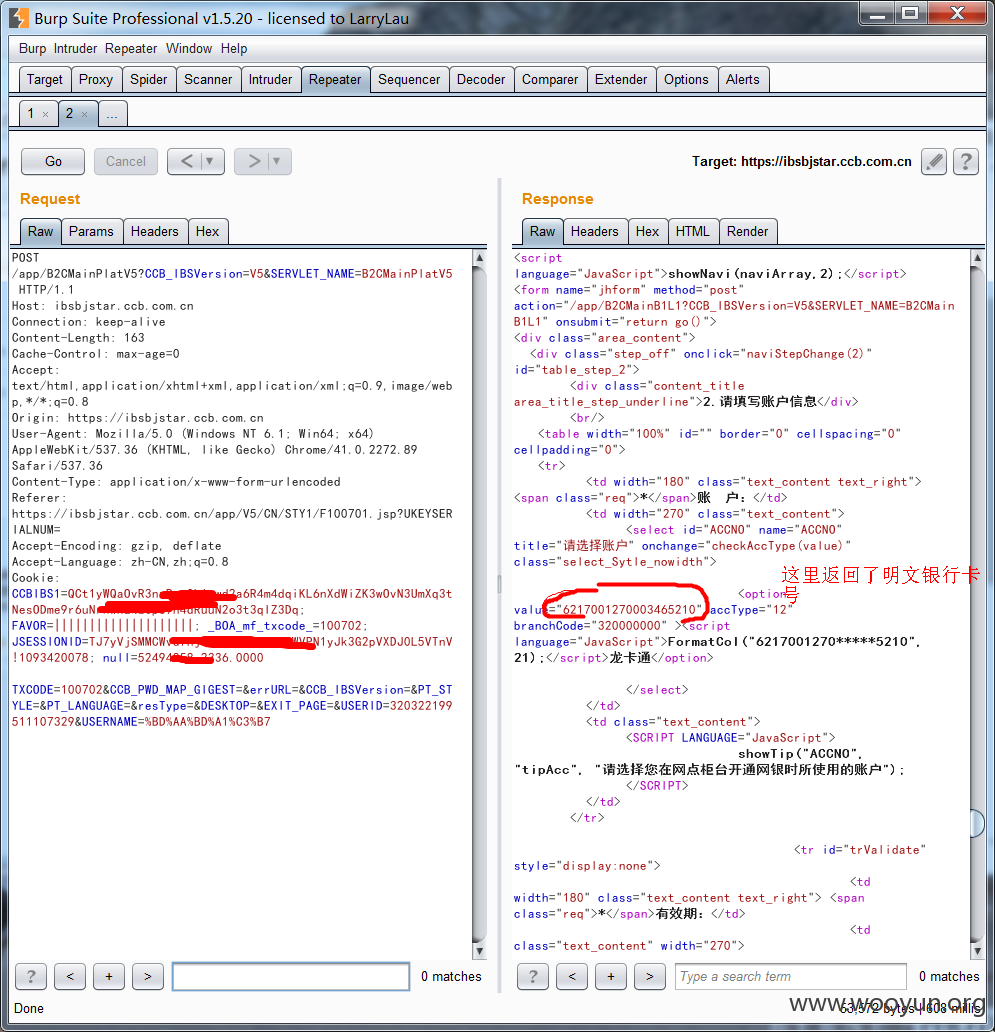This screenshot has width=995, height=1032.
Task: Click Burp Suite lightning logo icon
Action: point(18,18)
